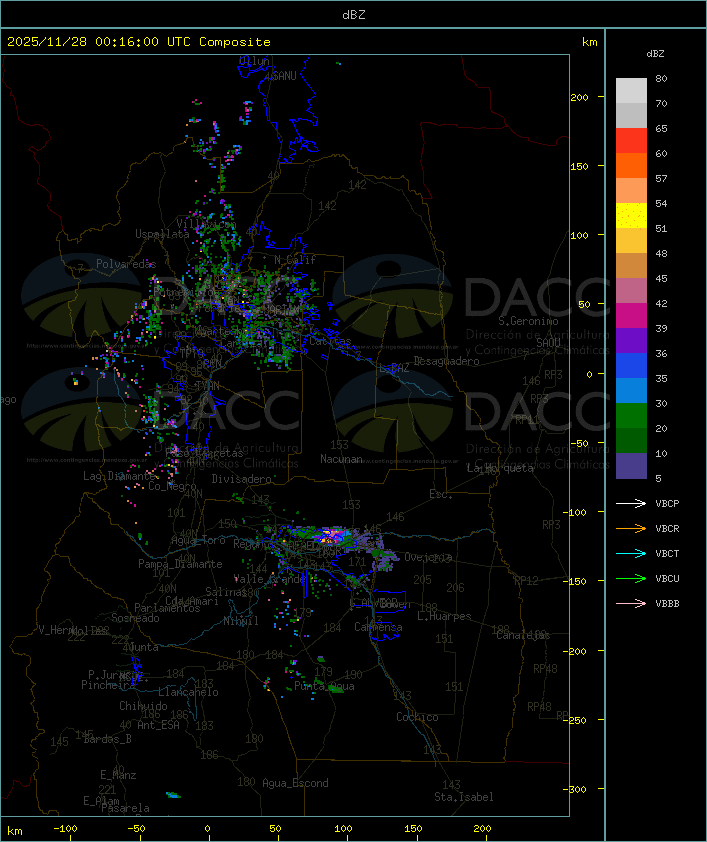The height and width of the screenshot is (842, 707).
Task: Pick the gray 65-70 dBZ legend swatch
Action: coord(631,115)
